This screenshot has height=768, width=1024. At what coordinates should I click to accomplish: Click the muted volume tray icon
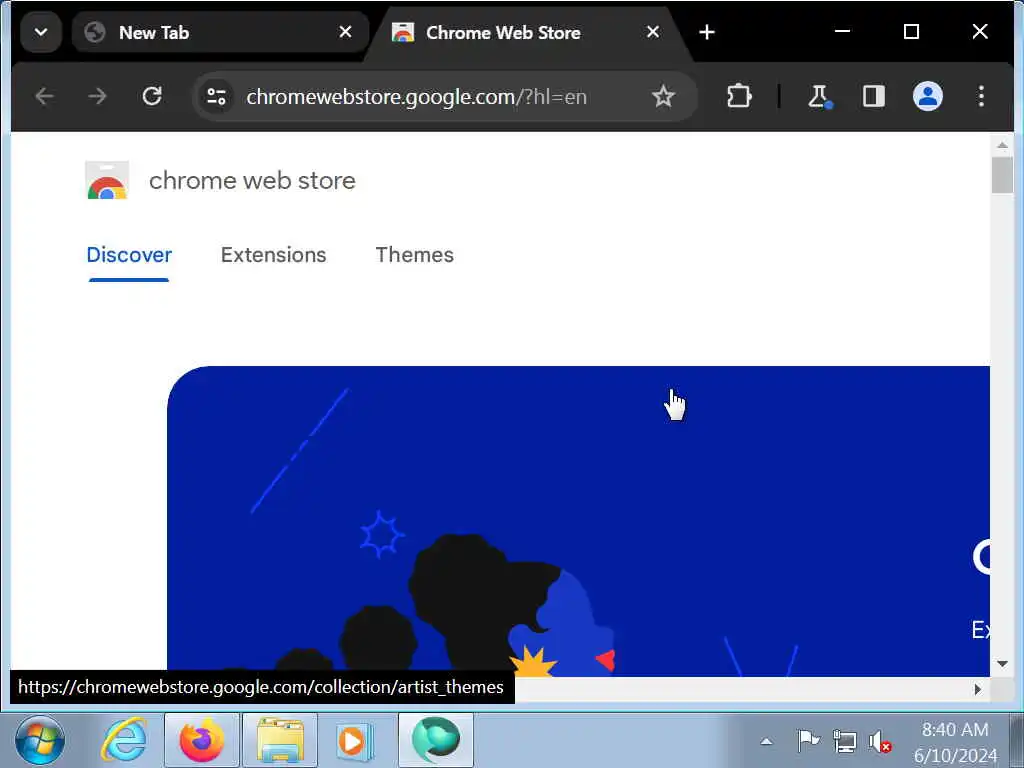tap(880, 741)
